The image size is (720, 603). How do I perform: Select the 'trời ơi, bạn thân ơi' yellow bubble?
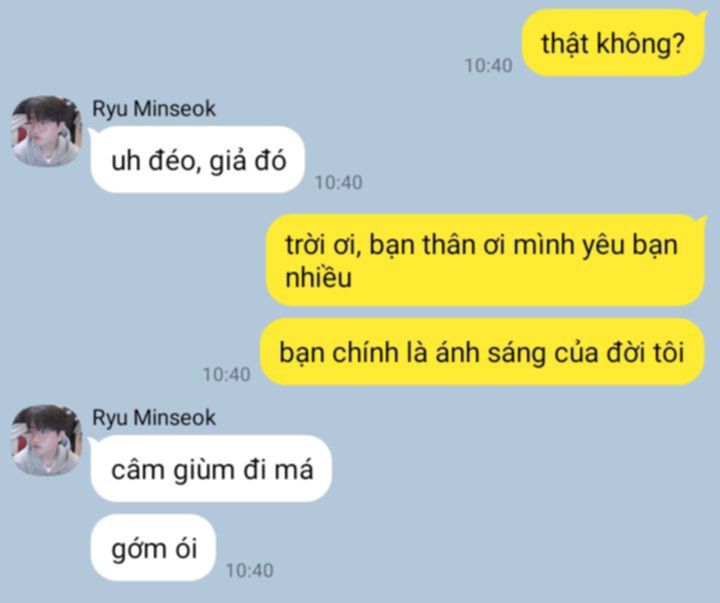pyautogui.click(x=485, y=260)
